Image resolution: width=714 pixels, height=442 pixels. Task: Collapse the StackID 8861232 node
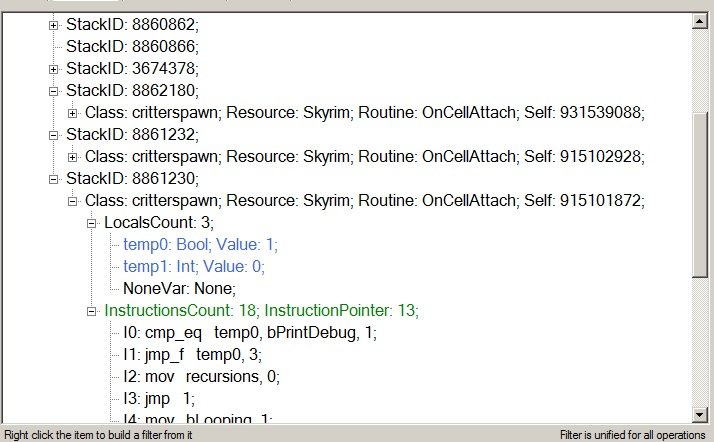coord(53,135)
